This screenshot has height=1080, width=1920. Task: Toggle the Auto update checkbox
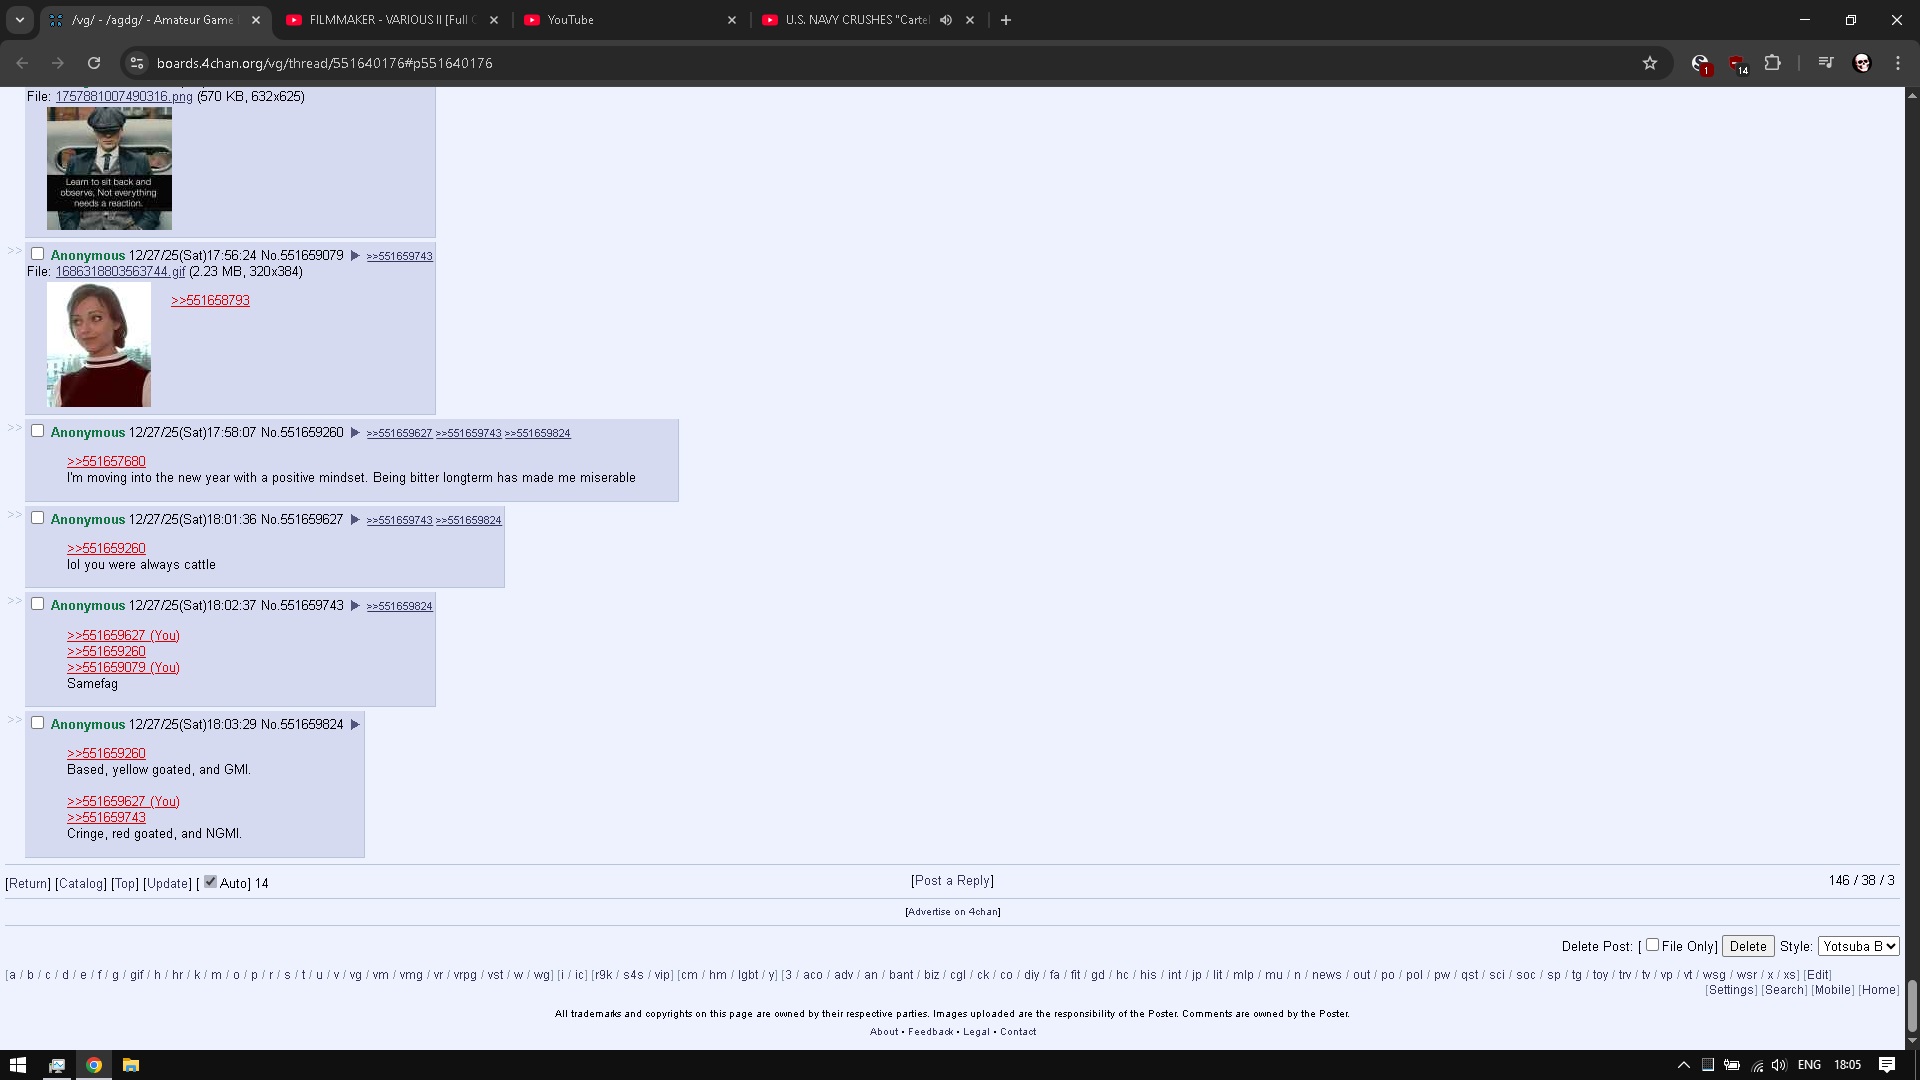point(210,882)
